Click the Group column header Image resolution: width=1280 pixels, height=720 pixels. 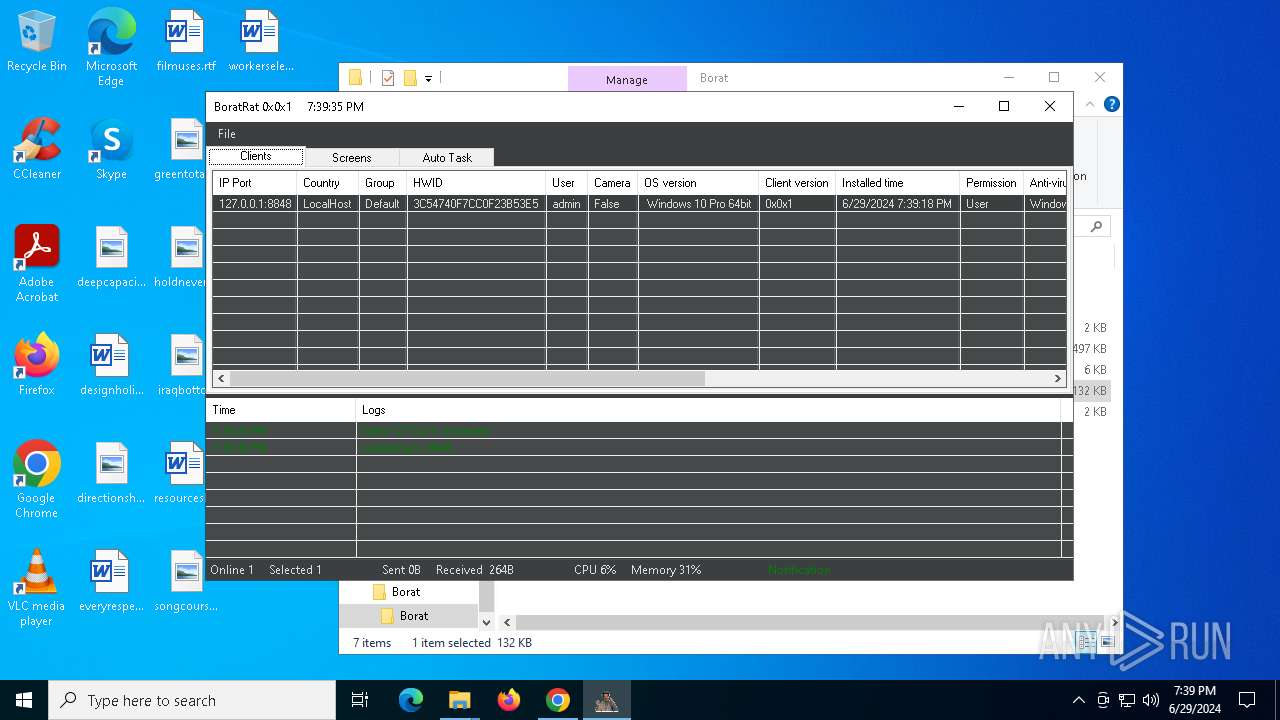click(382, 183)
